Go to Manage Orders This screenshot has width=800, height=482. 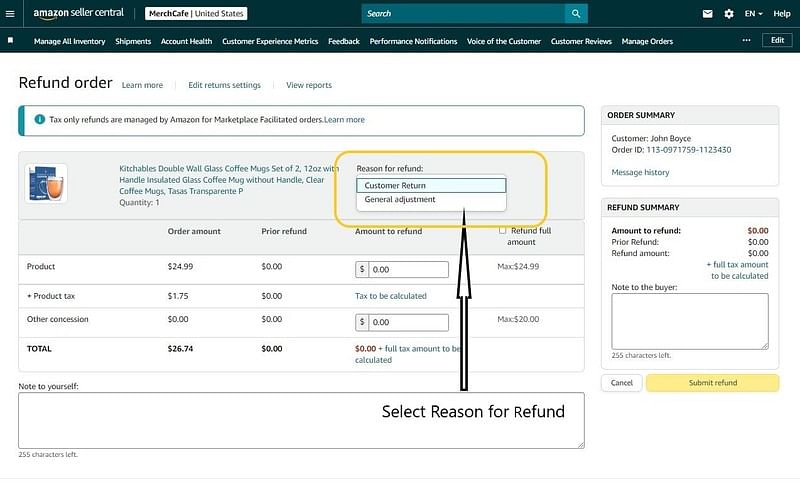click(x=647, y=41)
